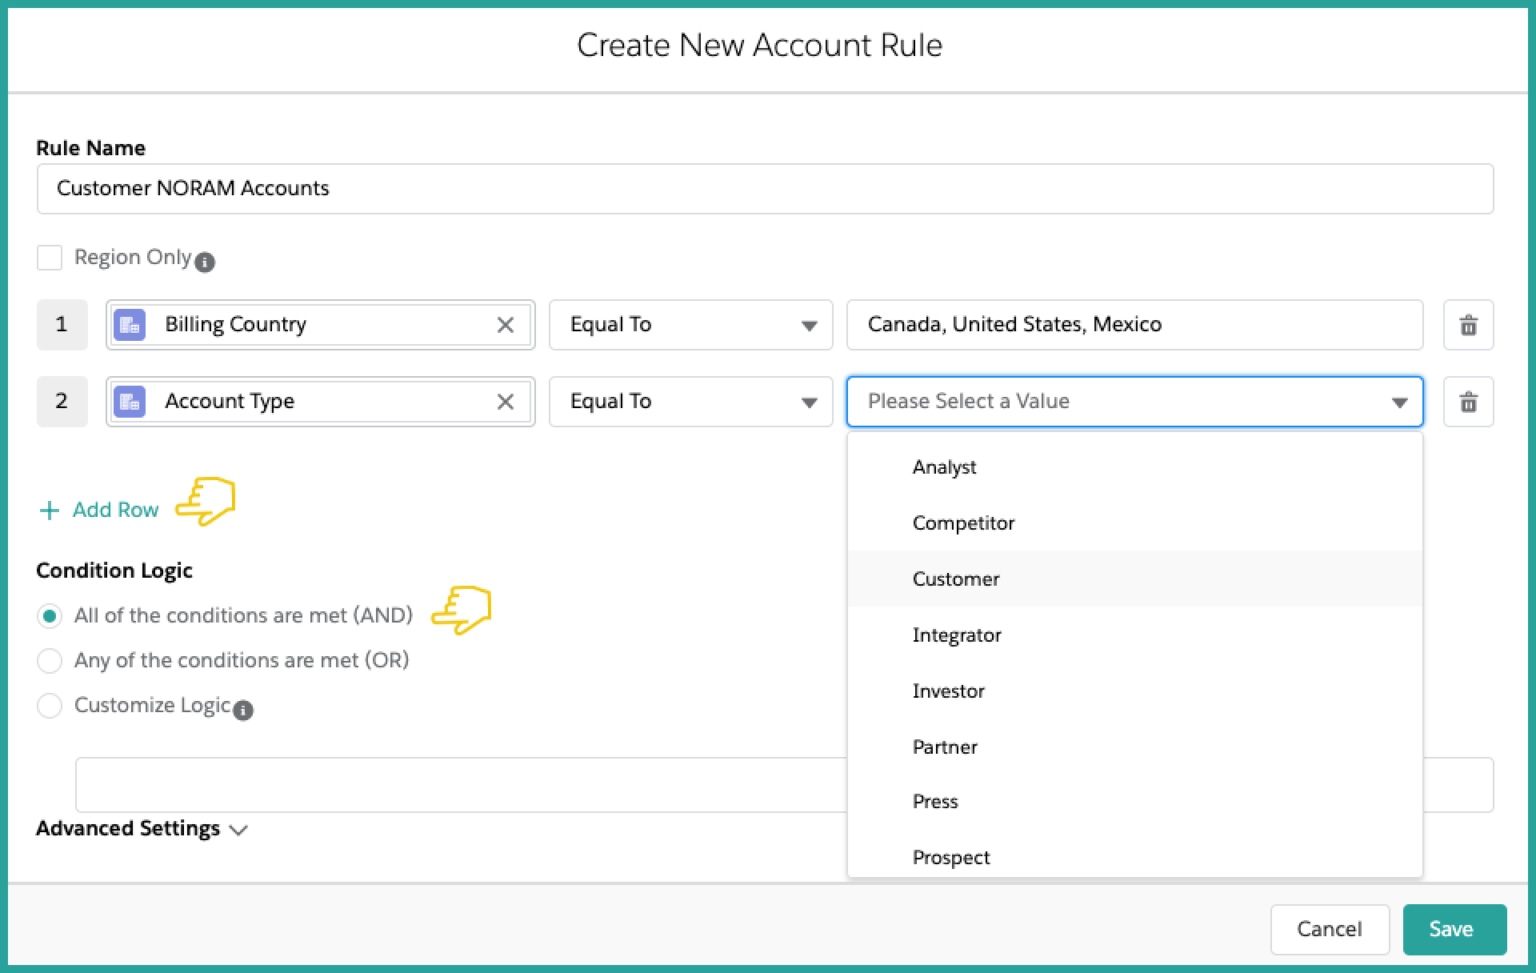The width and height of the screenshot is (1536, 973).
Task: Expand the Advanced Settings section
Action: click(x=142, y=829)
